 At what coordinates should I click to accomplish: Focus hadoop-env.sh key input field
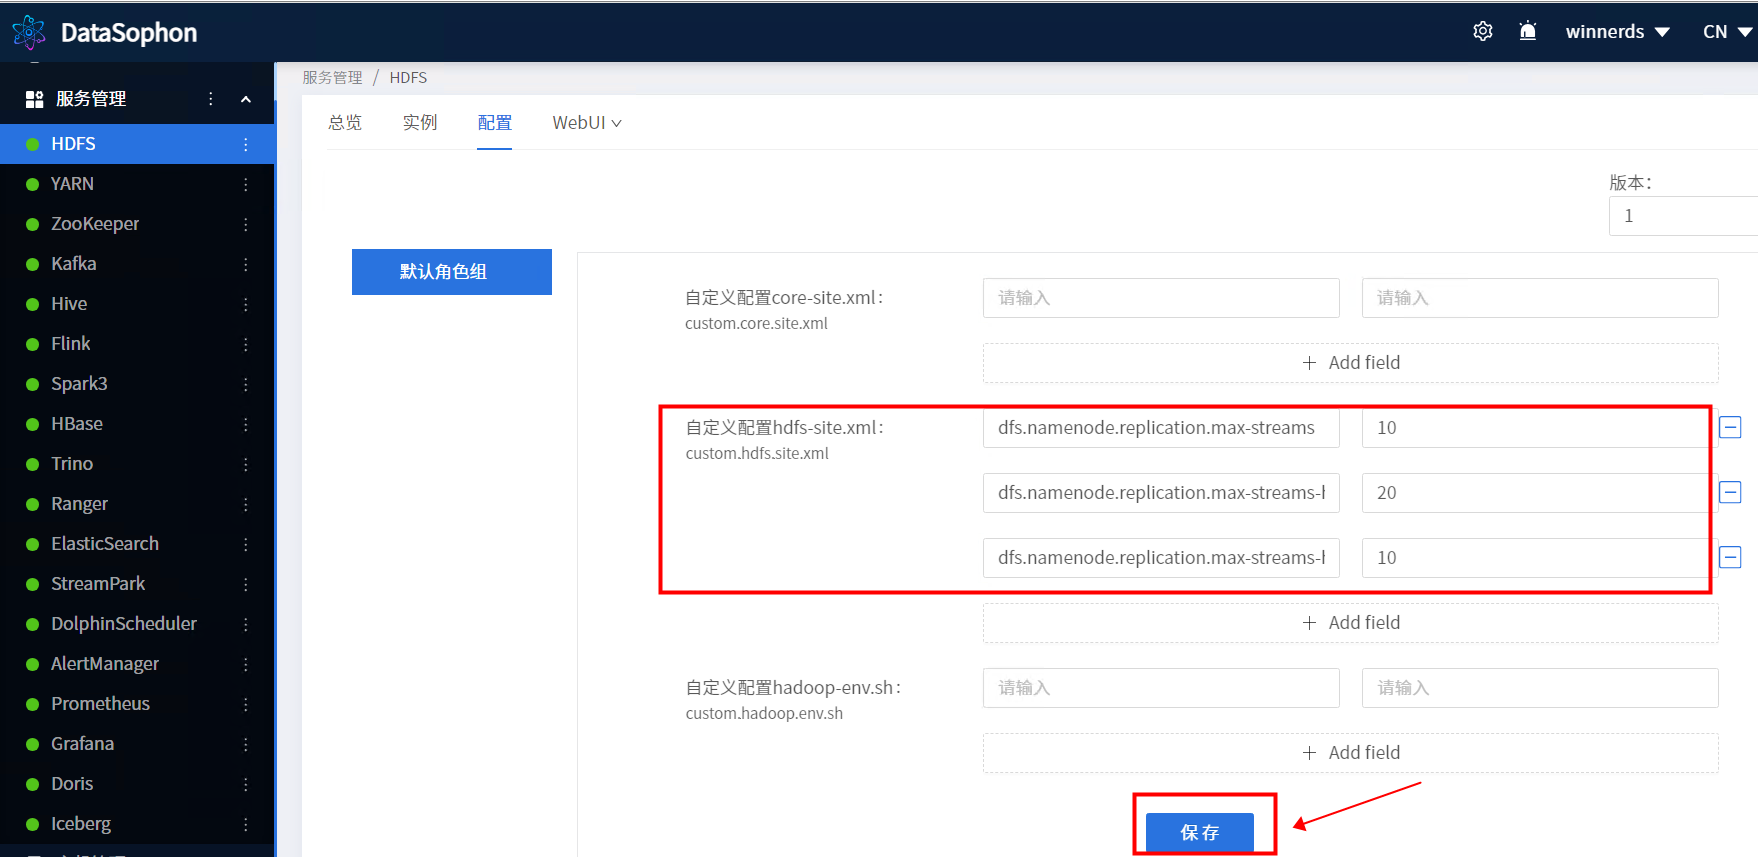point(1161,688)
